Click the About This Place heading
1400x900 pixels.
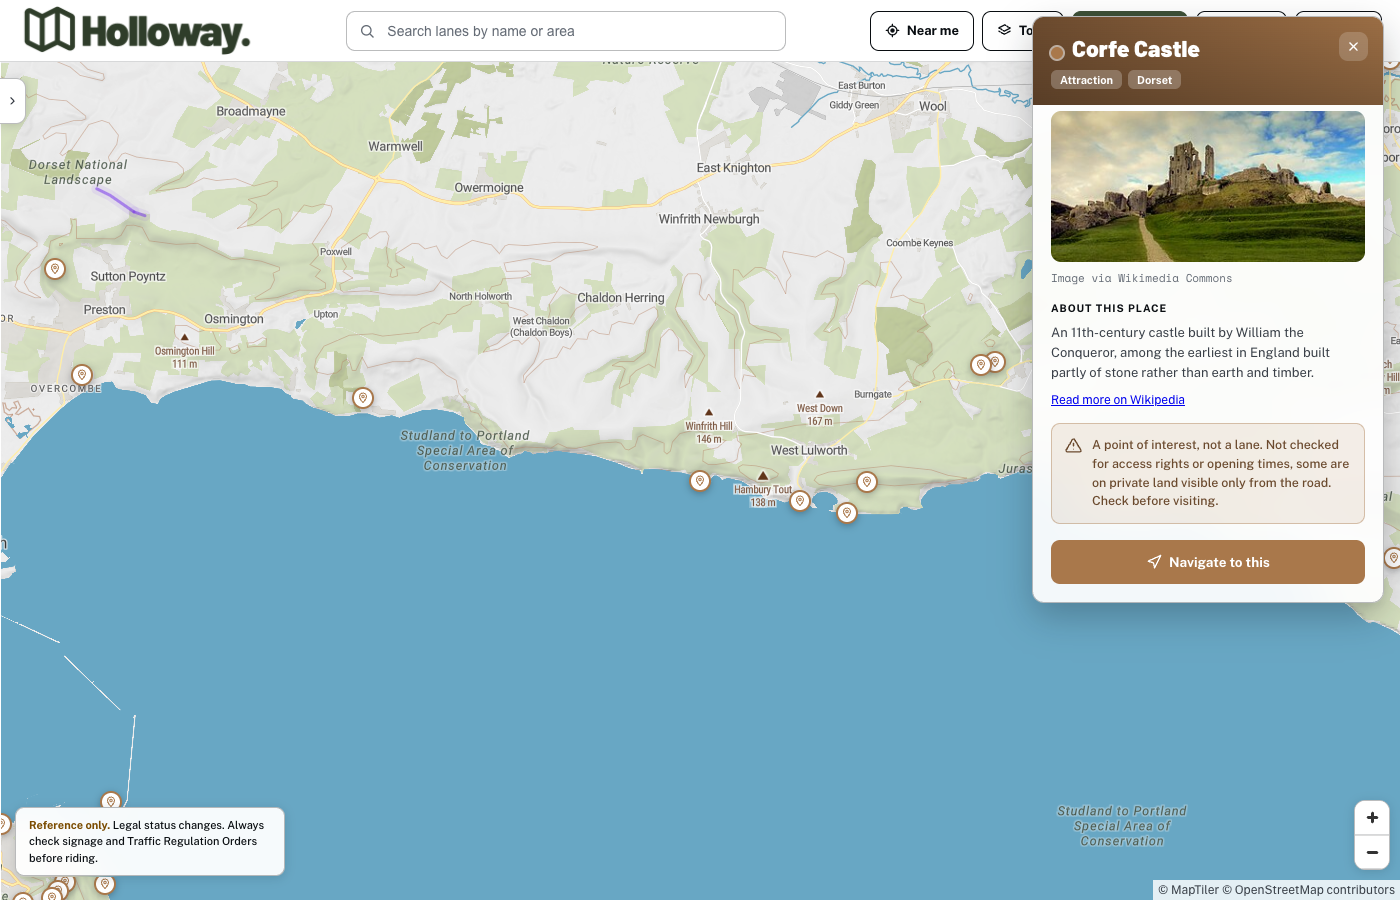[x=1109, y=309]
